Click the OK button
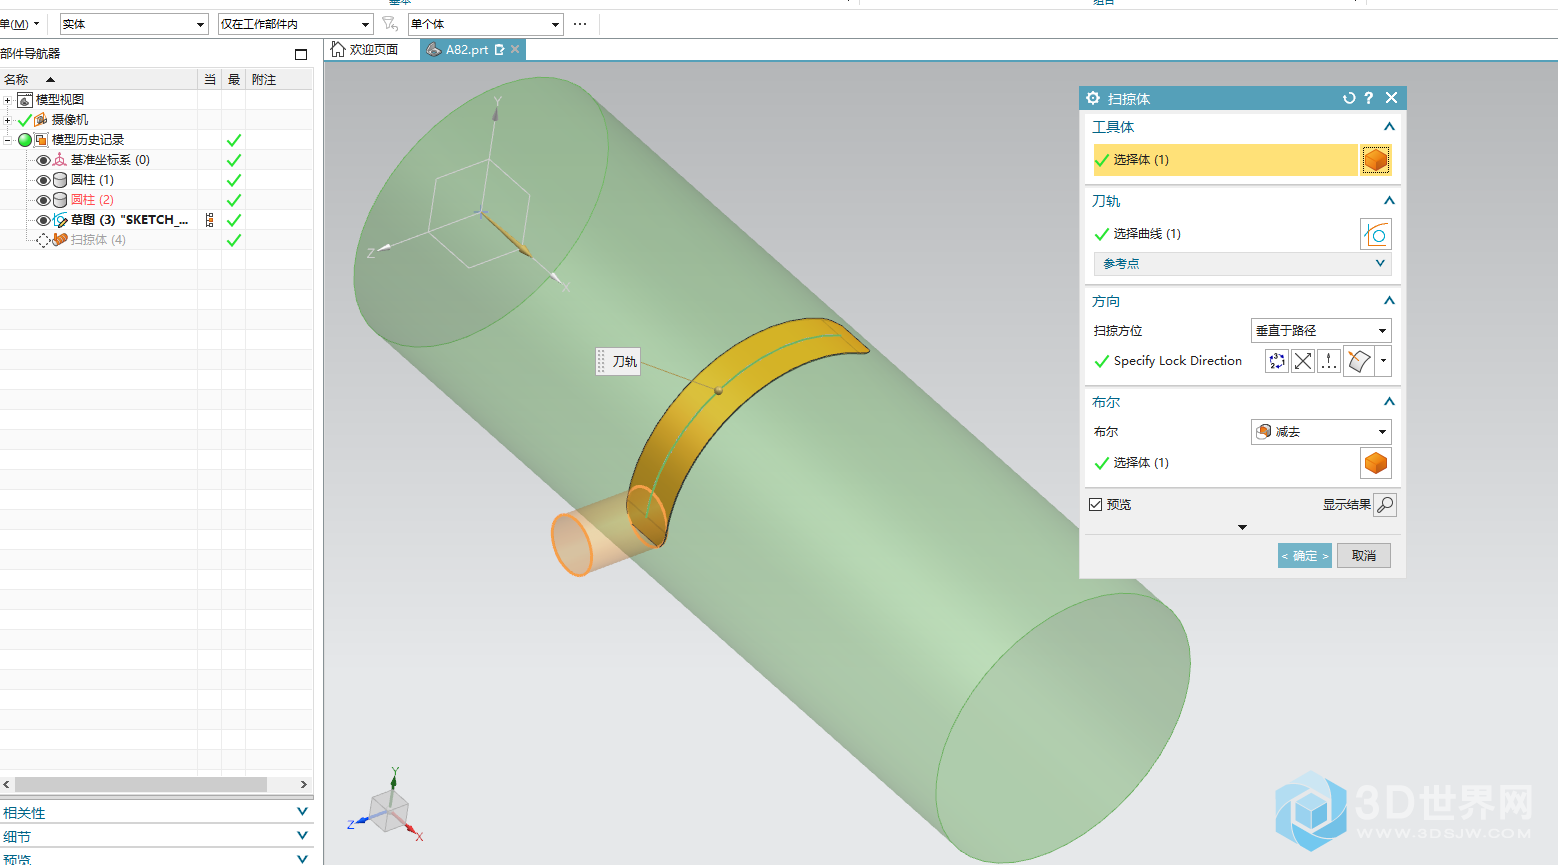The image size is (1558, 865). click(x=1305, y=556)
